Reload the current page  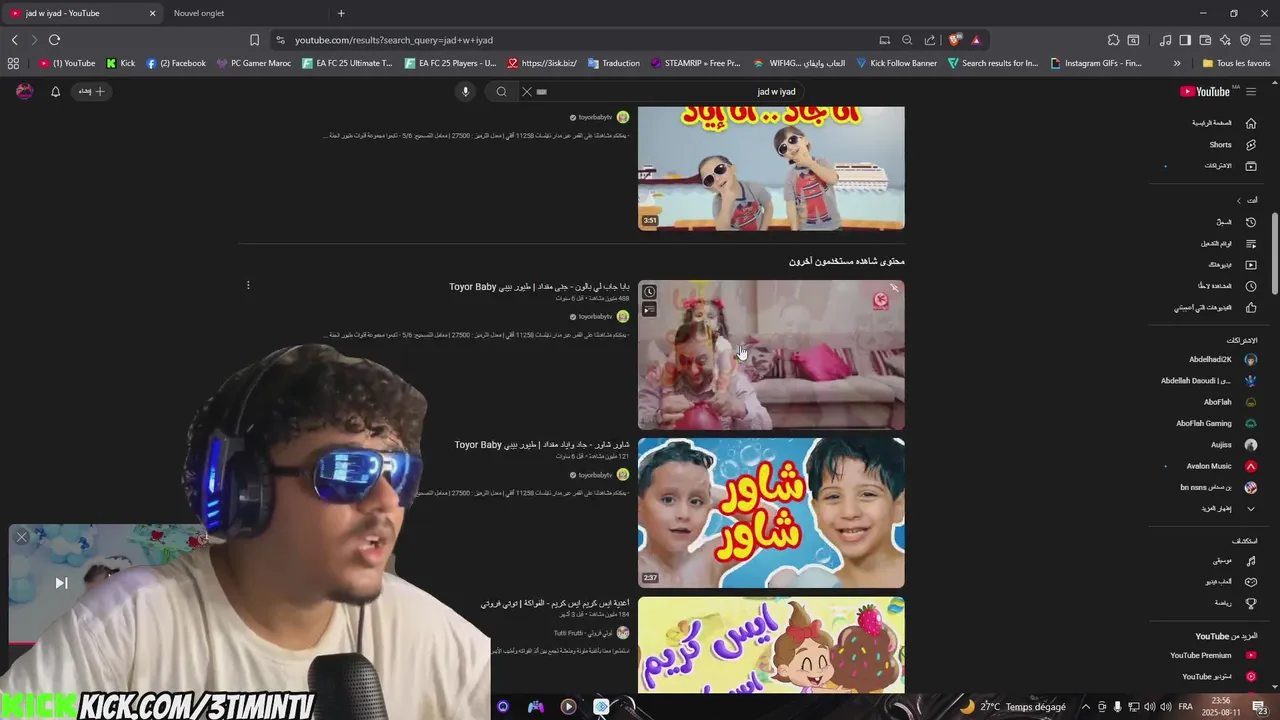pyautogui.click(x=54, y=40)
